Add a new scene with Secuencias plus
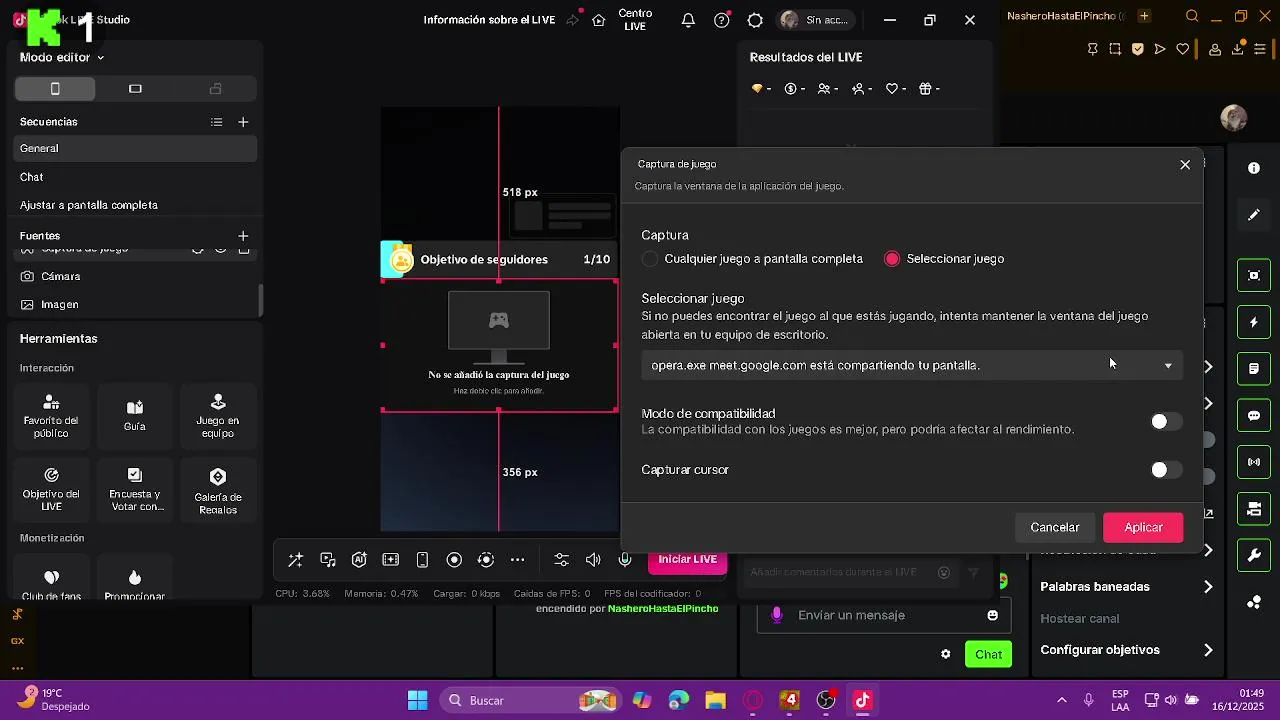 pyautogui.click(x=243, y=122)
